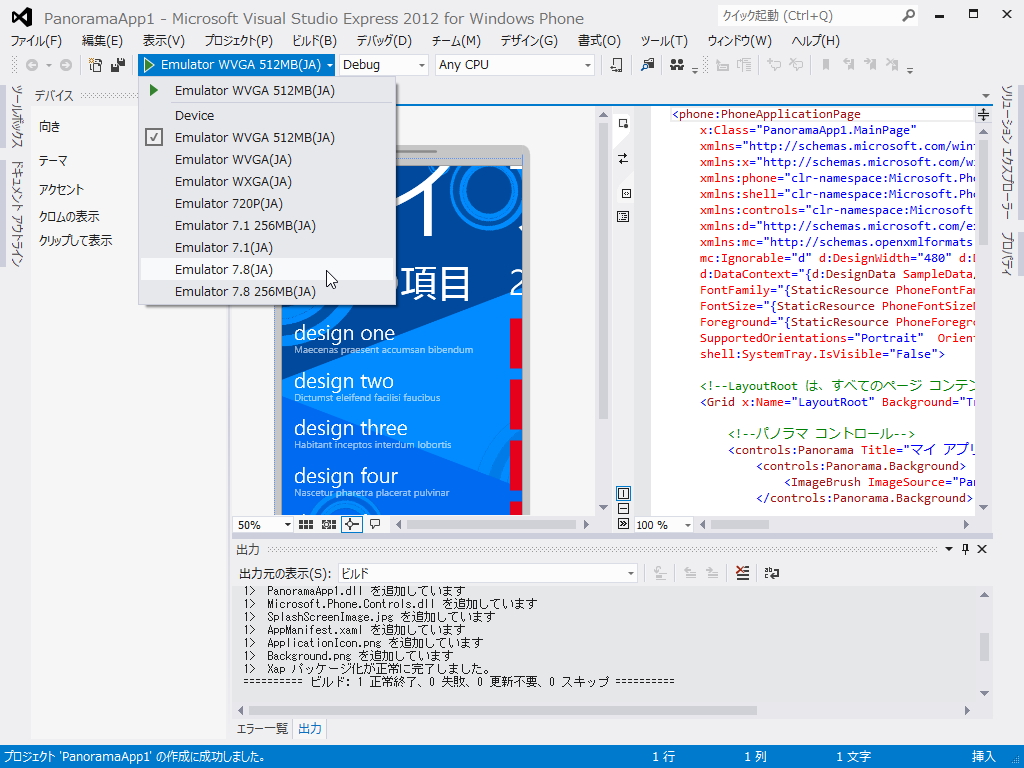Click the device window icon beside Any CPU
The width and height of the screenshot is (1024, 768).
click(x=616, y=65)
